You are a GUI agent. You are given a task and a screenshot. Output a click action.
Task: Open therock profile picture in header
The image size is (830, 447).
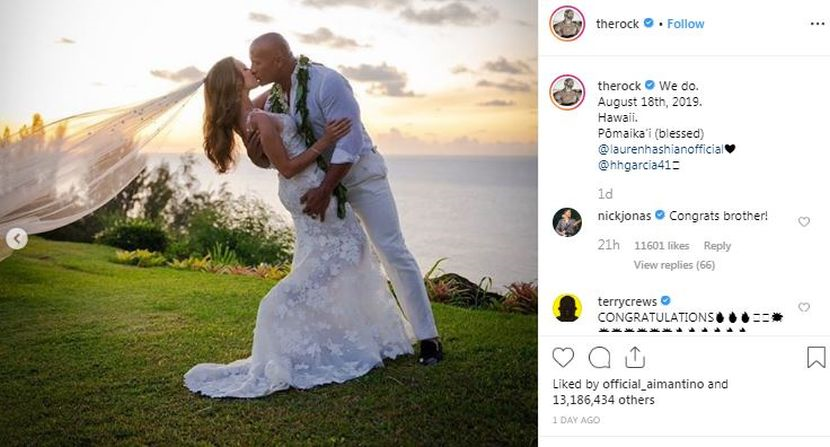coord(567,23)
